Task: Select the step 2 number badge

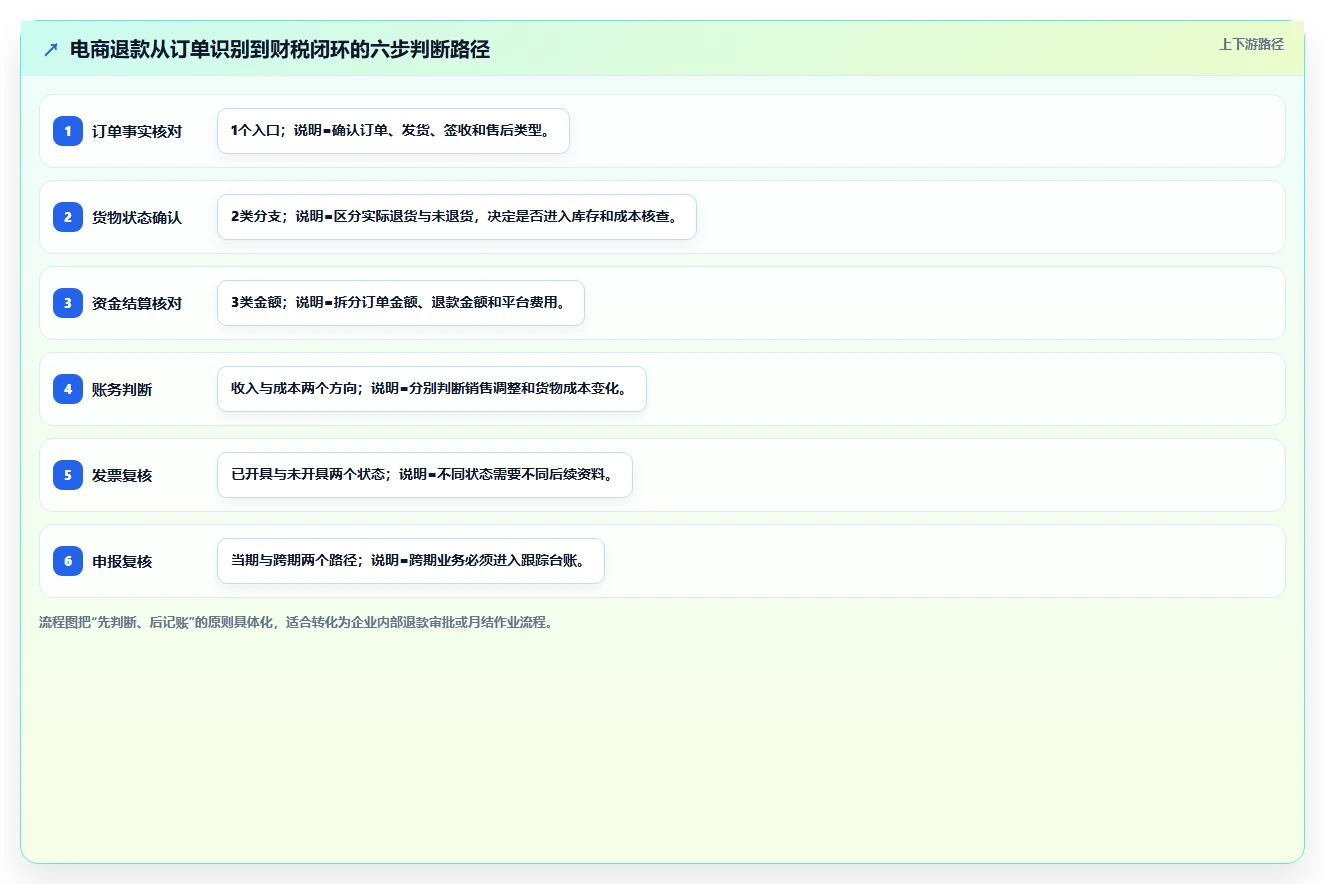Action: [68, 217]
